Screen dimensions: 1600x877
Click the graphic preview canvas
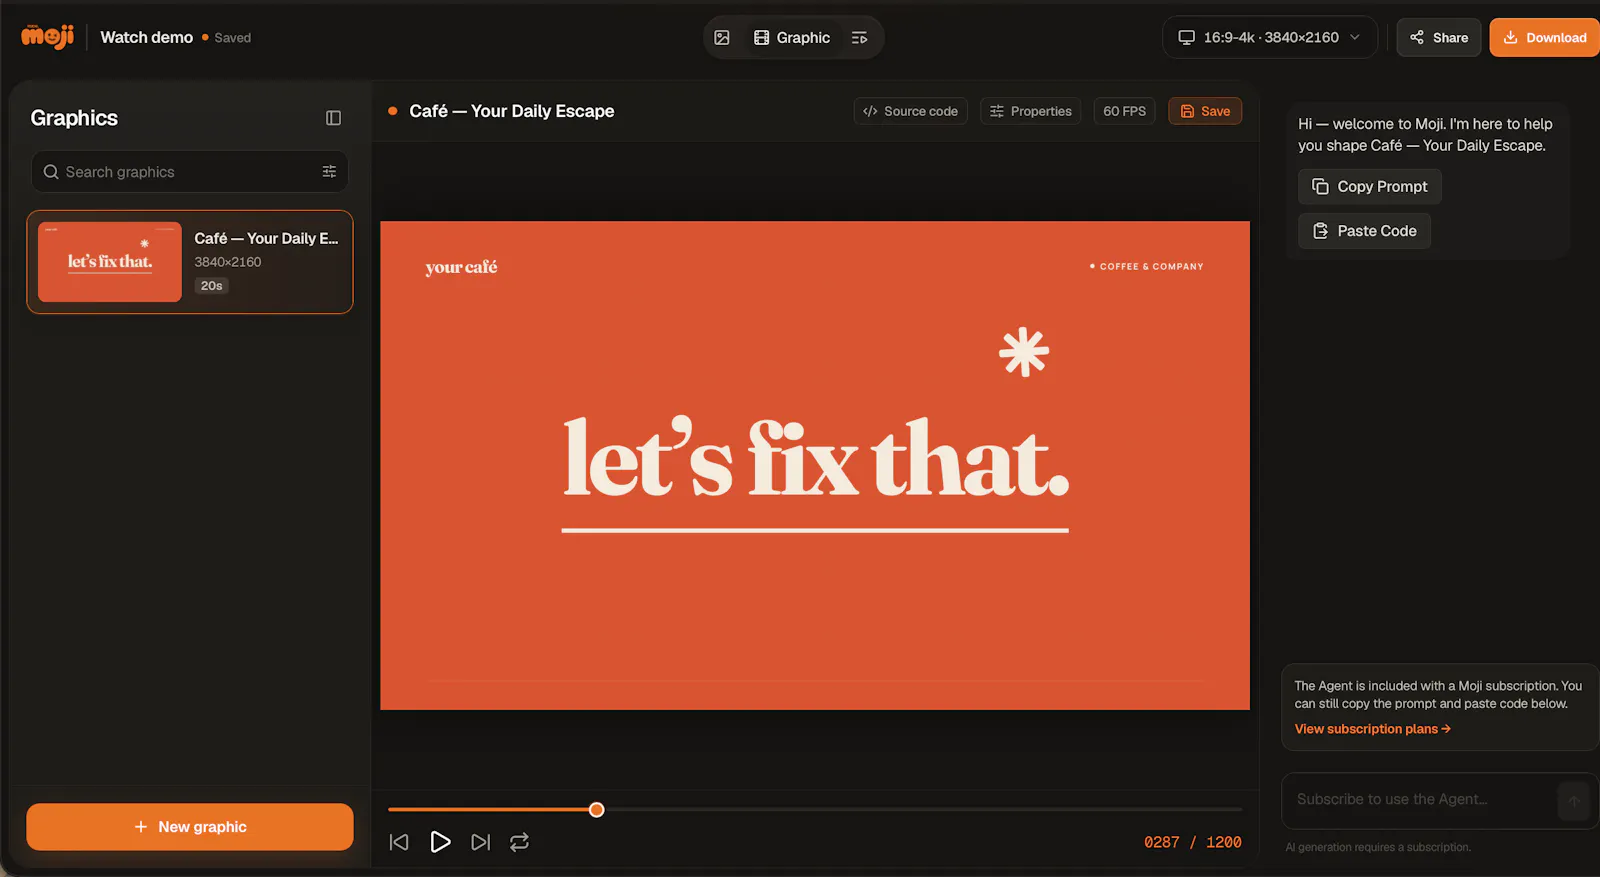point(815,465)
